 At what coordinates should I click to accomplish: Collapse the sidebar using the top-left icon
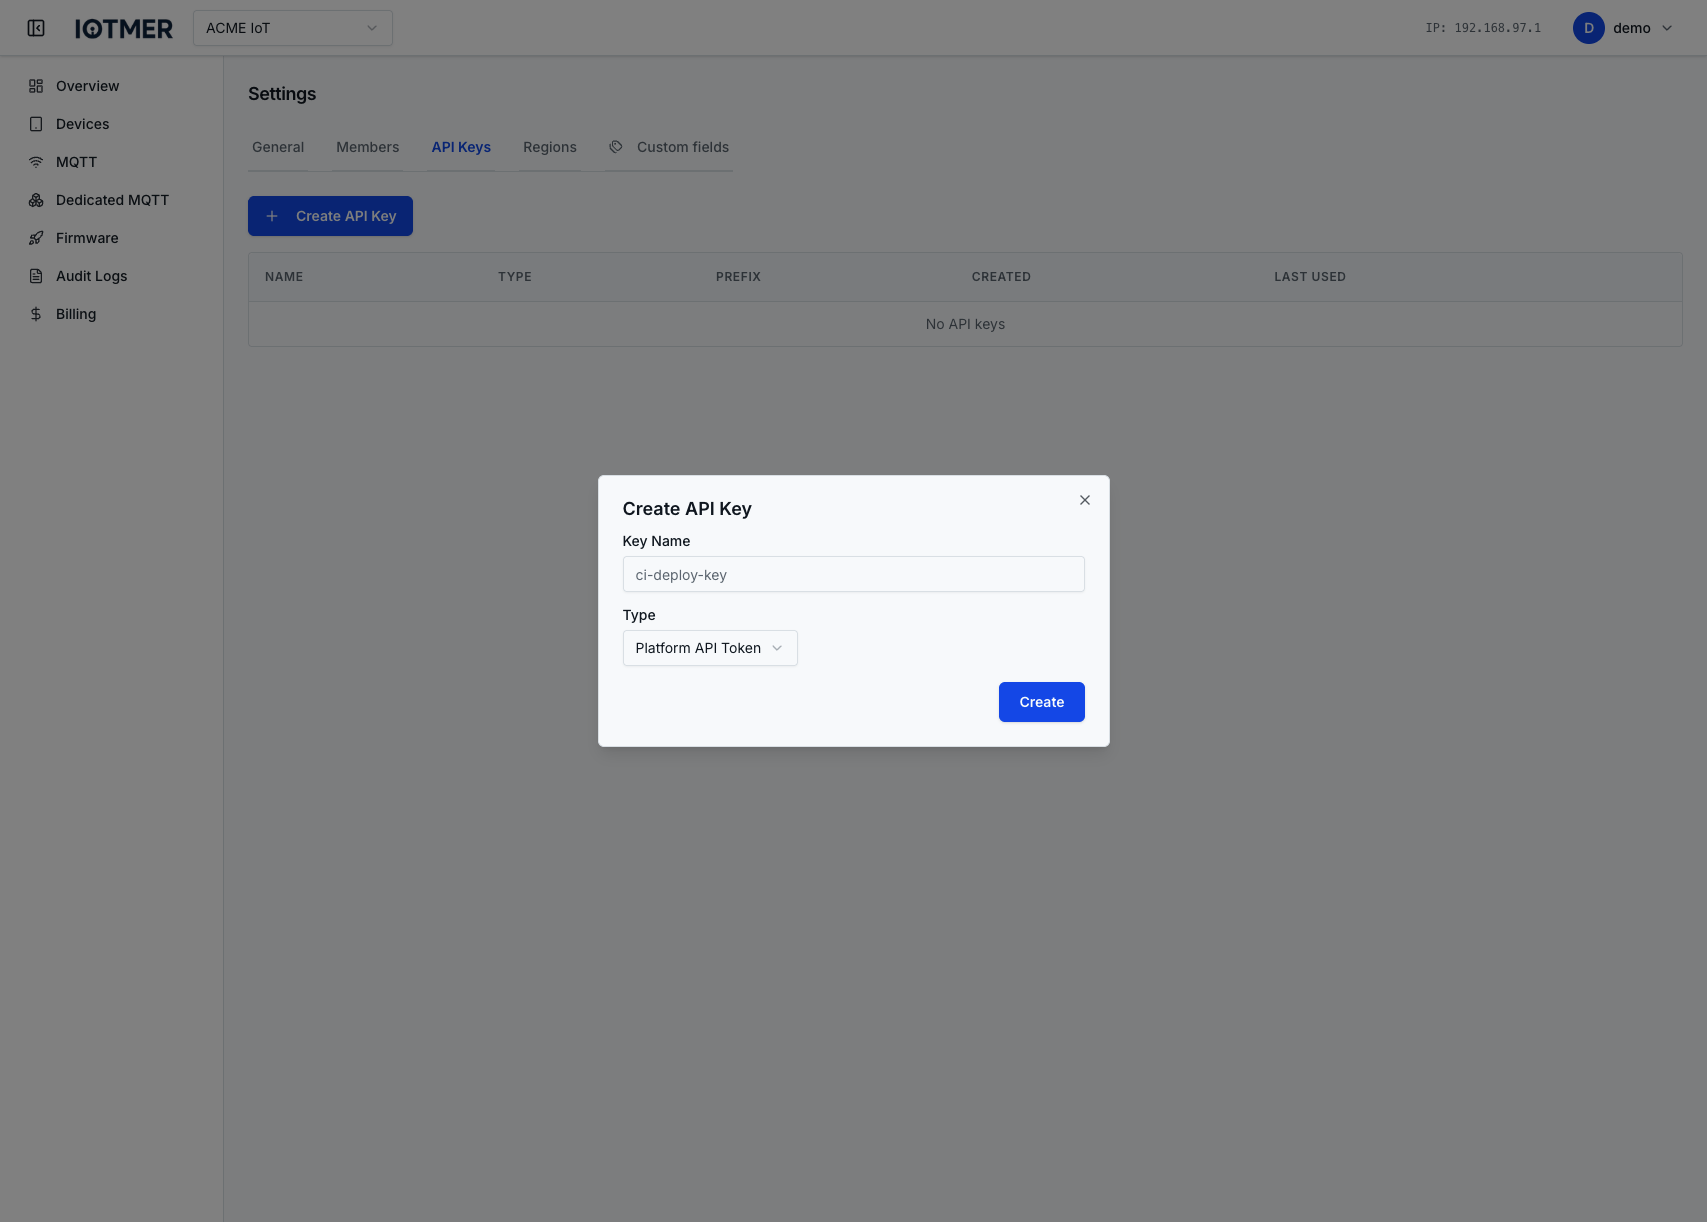pos(36,28)
